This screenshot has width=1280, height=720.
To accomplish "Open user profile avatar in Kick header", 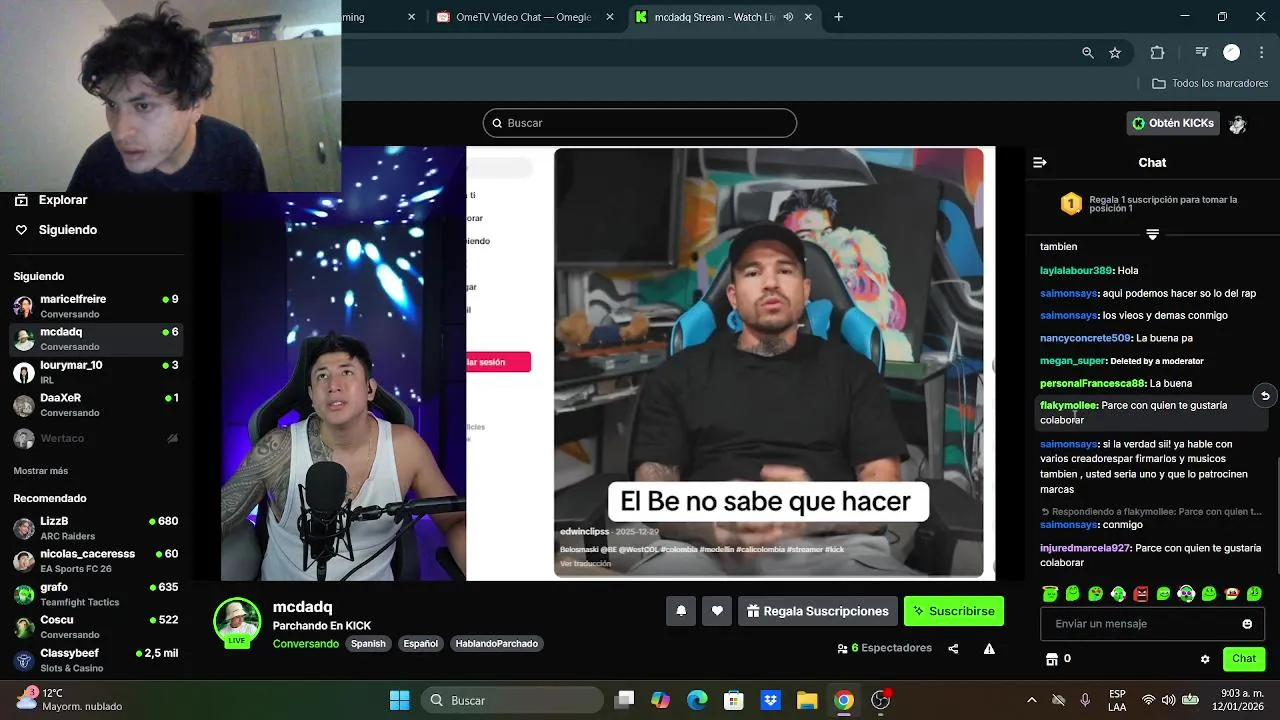I will coord(1238,124).
